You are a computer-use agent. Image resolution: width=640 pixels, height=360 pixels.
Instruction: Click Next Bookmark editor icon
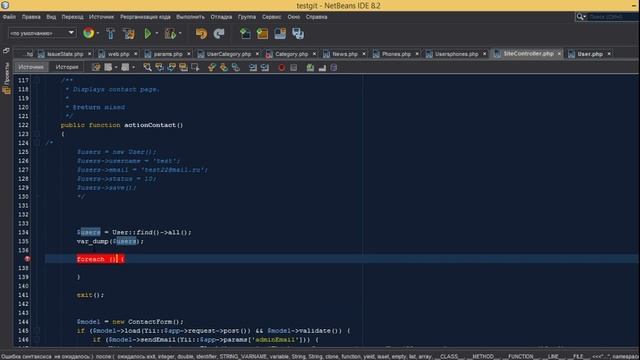point(224,67)
